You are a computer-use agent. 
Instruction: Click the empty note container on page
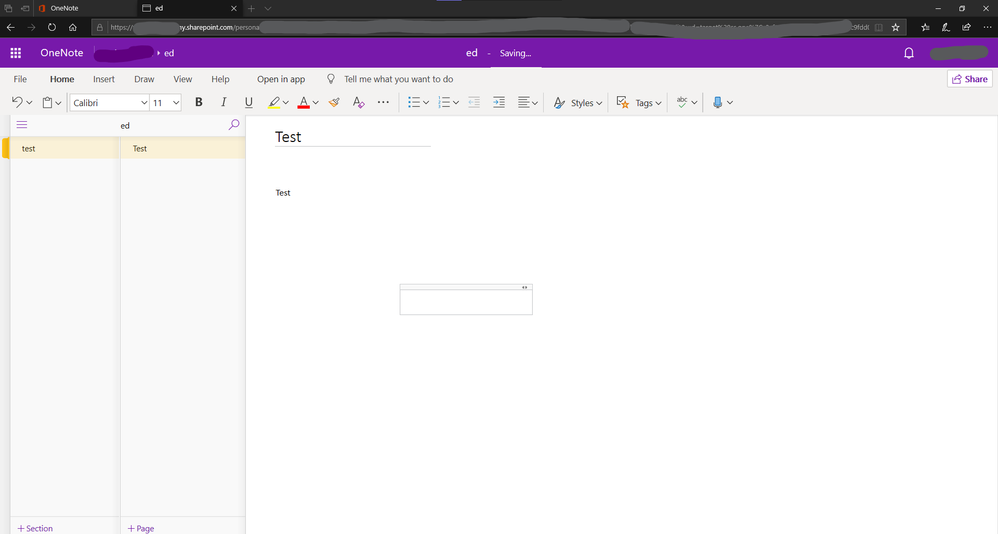(466, 300)
